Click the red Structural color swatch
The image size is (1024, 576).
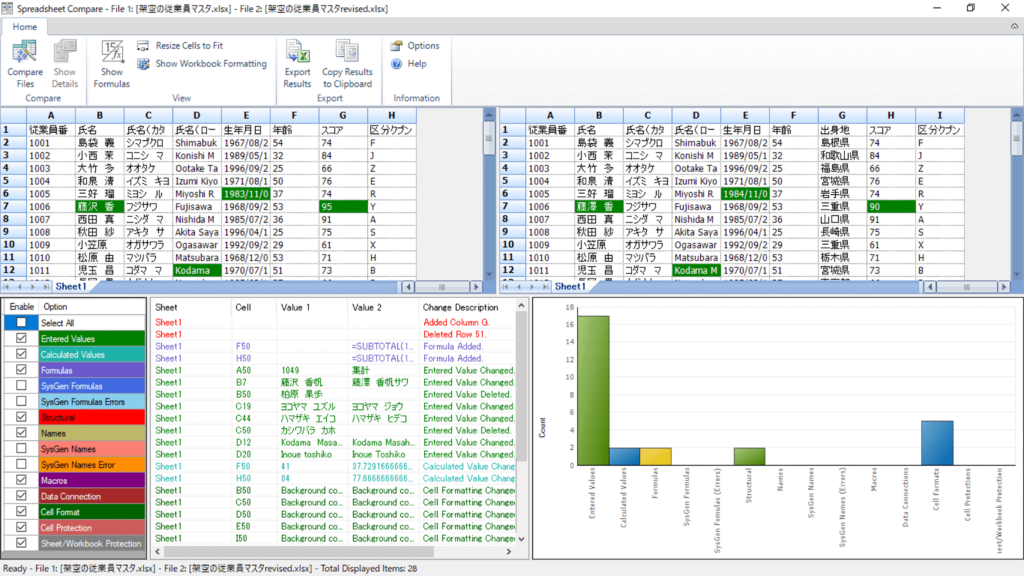(x=86, y=418)
